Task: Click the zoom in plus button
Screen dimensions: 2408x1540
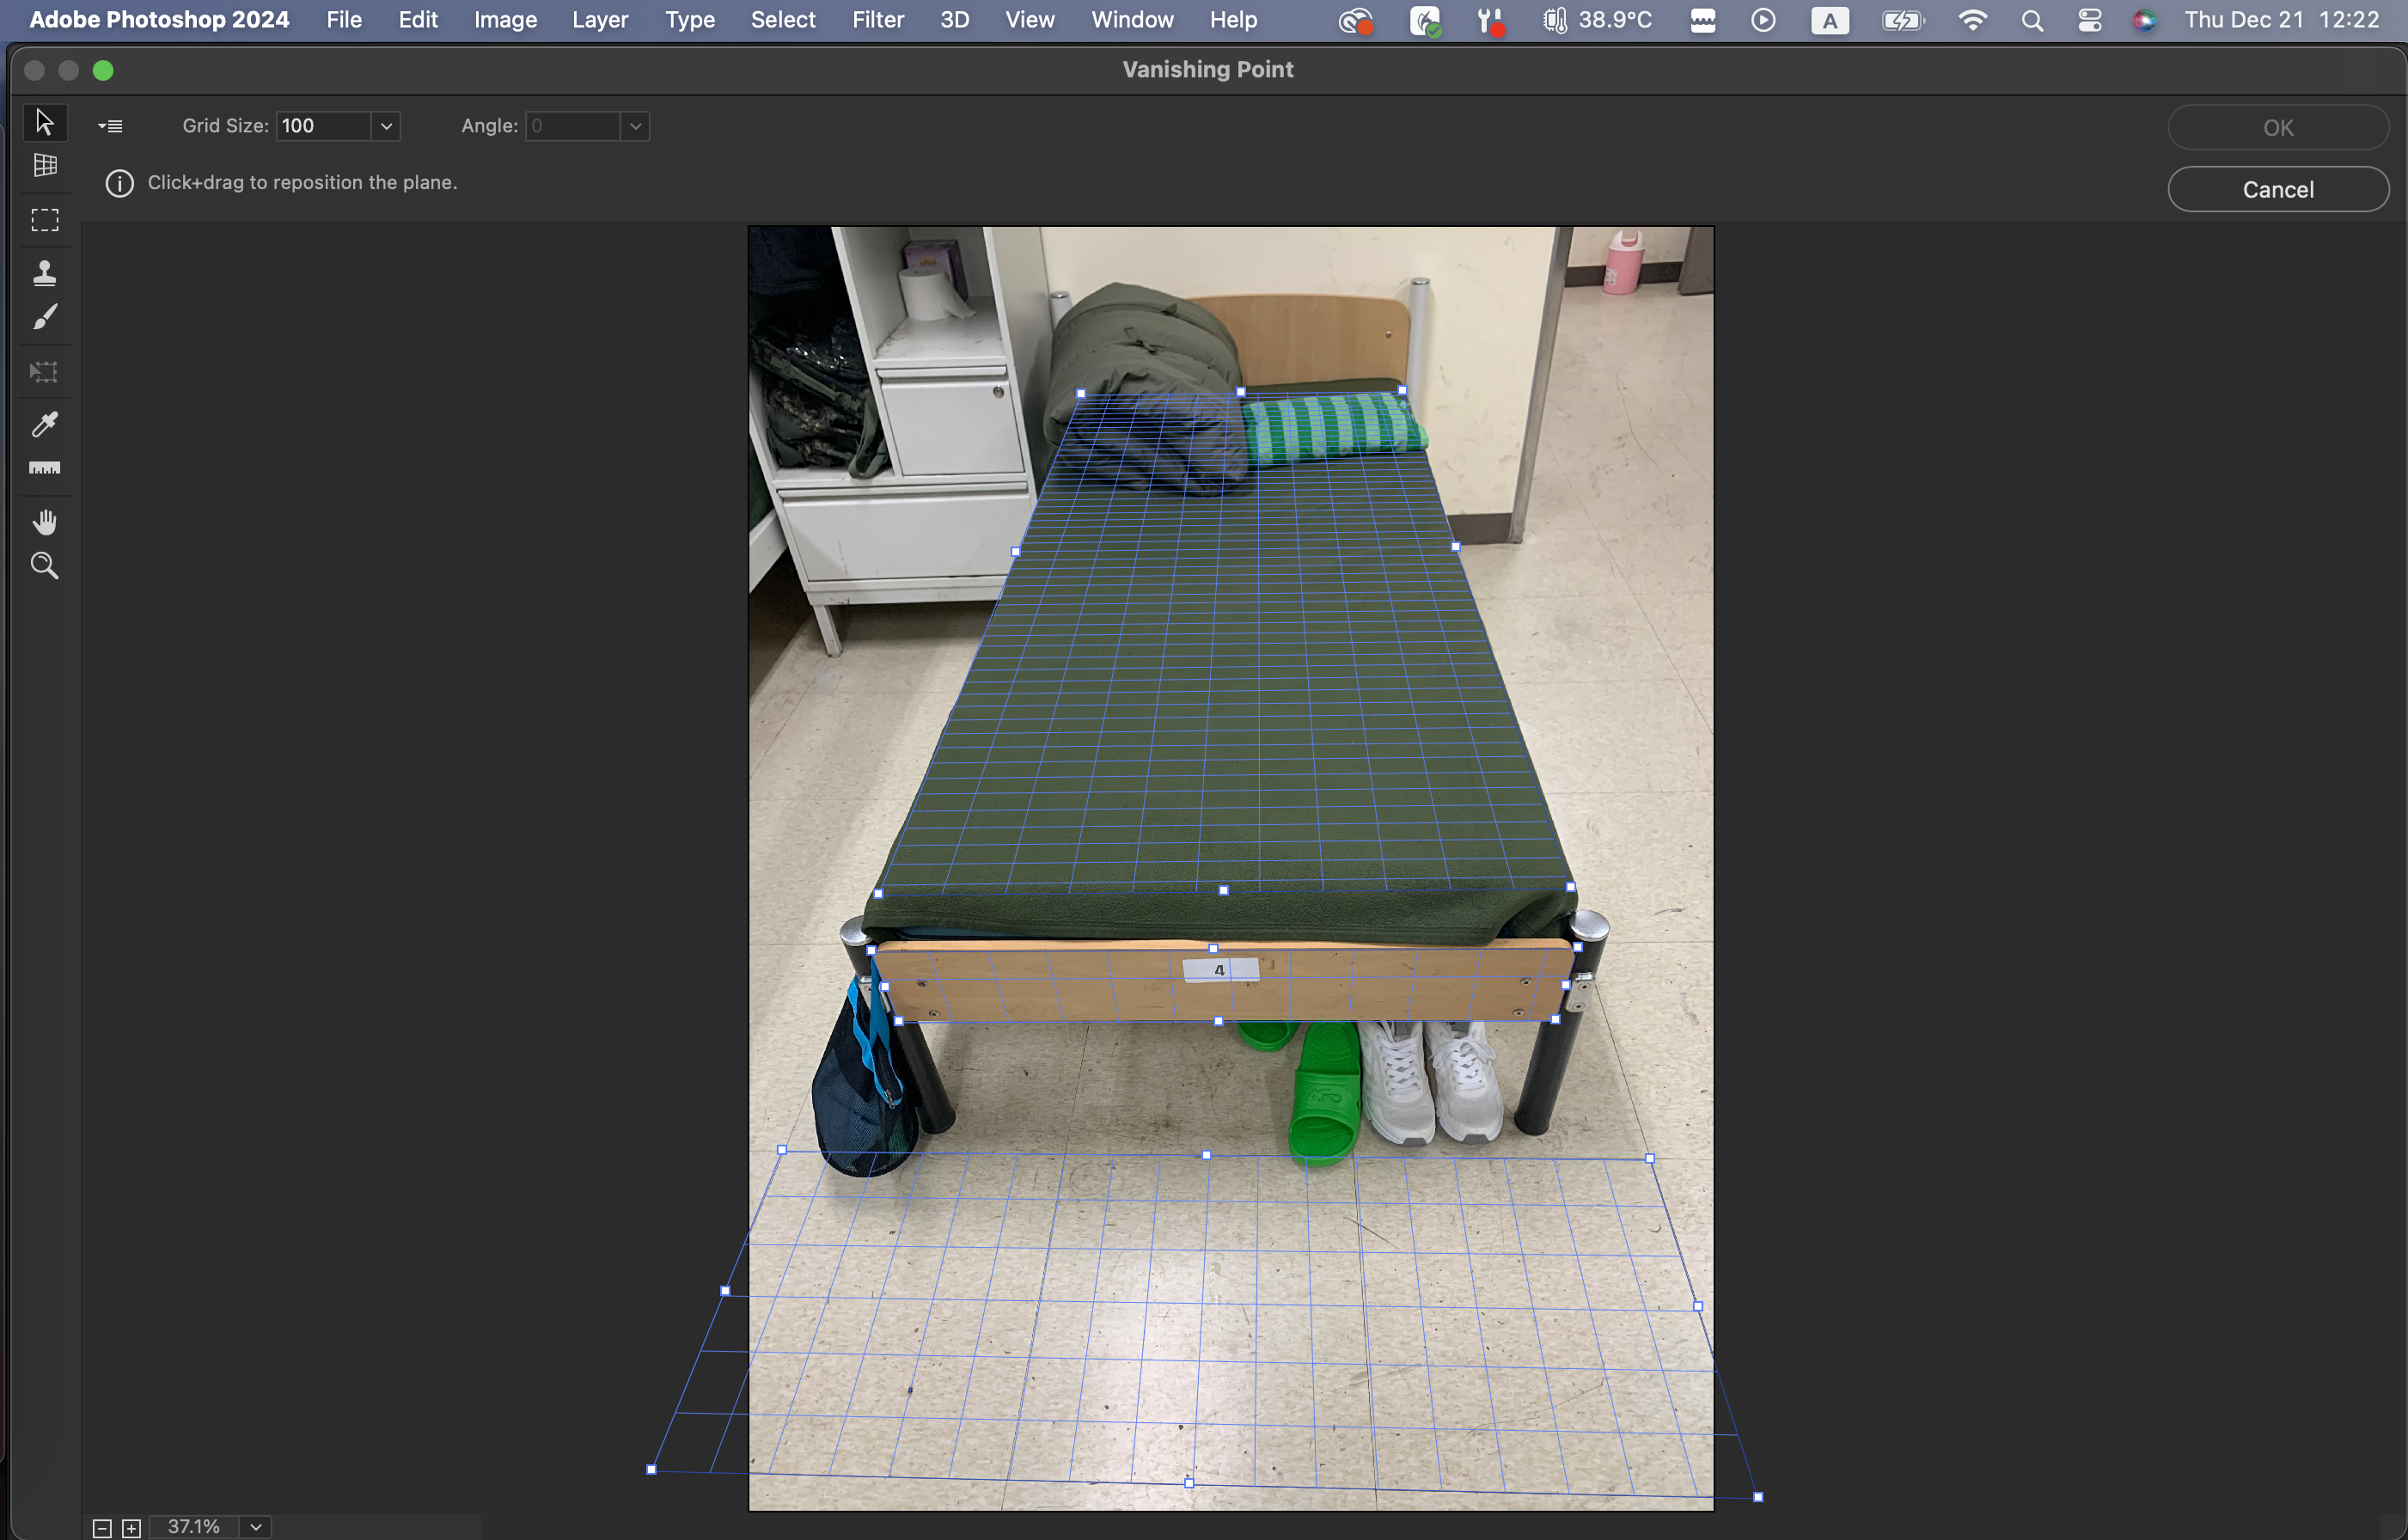Action: [x=131, y=1528]
